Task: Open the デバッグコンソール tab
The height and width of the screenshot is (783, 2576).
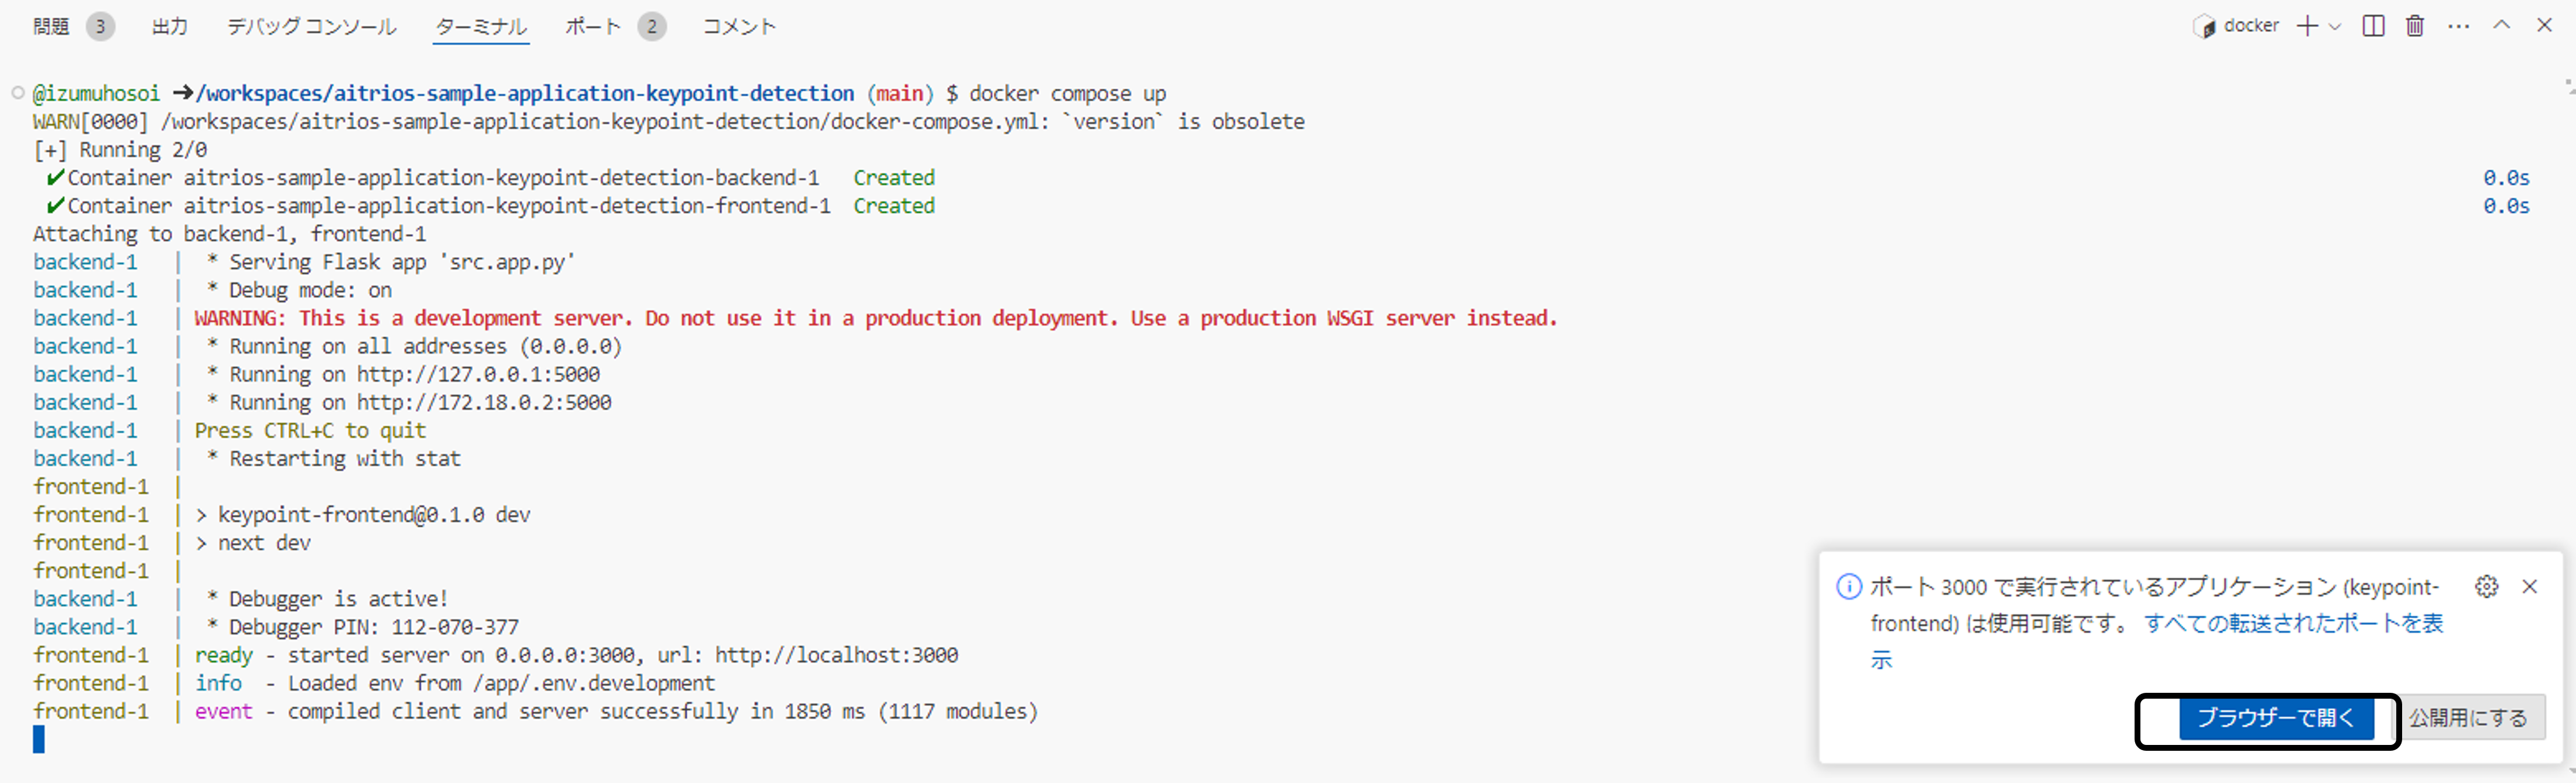Action: [x=311, y=27]
